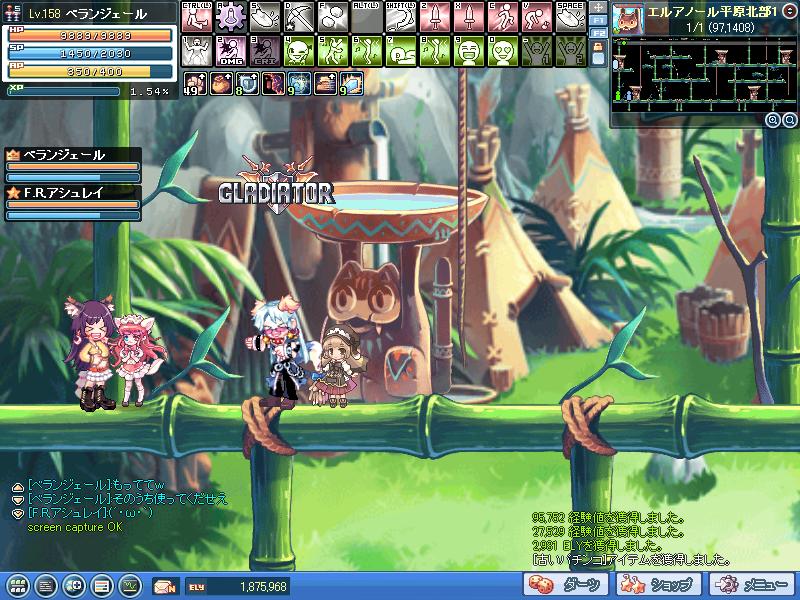This screenshot has height=600, width=800.
Task: Click the SP bar 1450/2030
Action: 90,54
